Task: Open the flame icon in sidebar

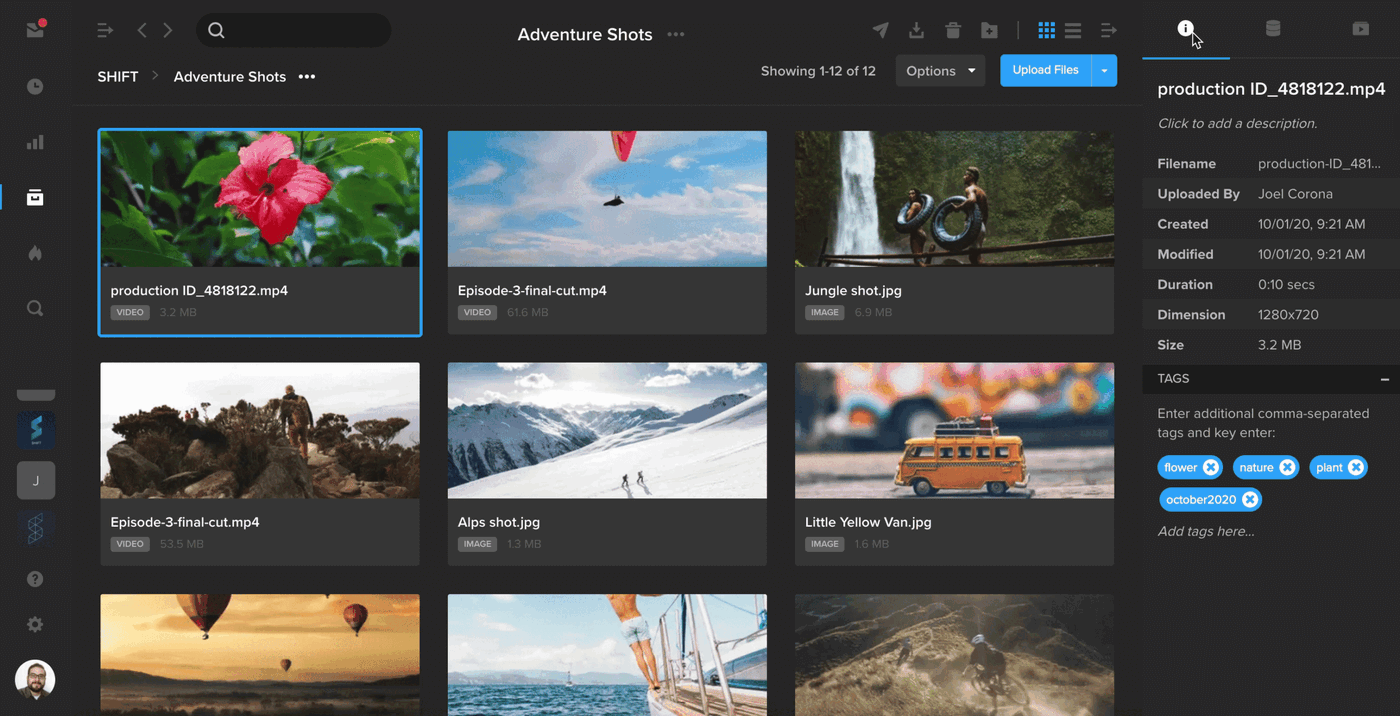Action: click(x=35, y=253)
